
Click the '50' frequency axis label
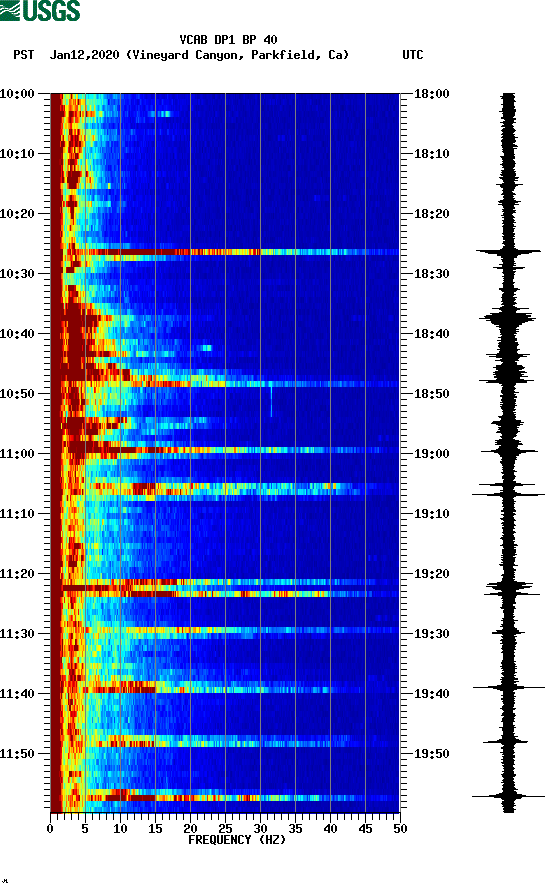tap(400, 829)
